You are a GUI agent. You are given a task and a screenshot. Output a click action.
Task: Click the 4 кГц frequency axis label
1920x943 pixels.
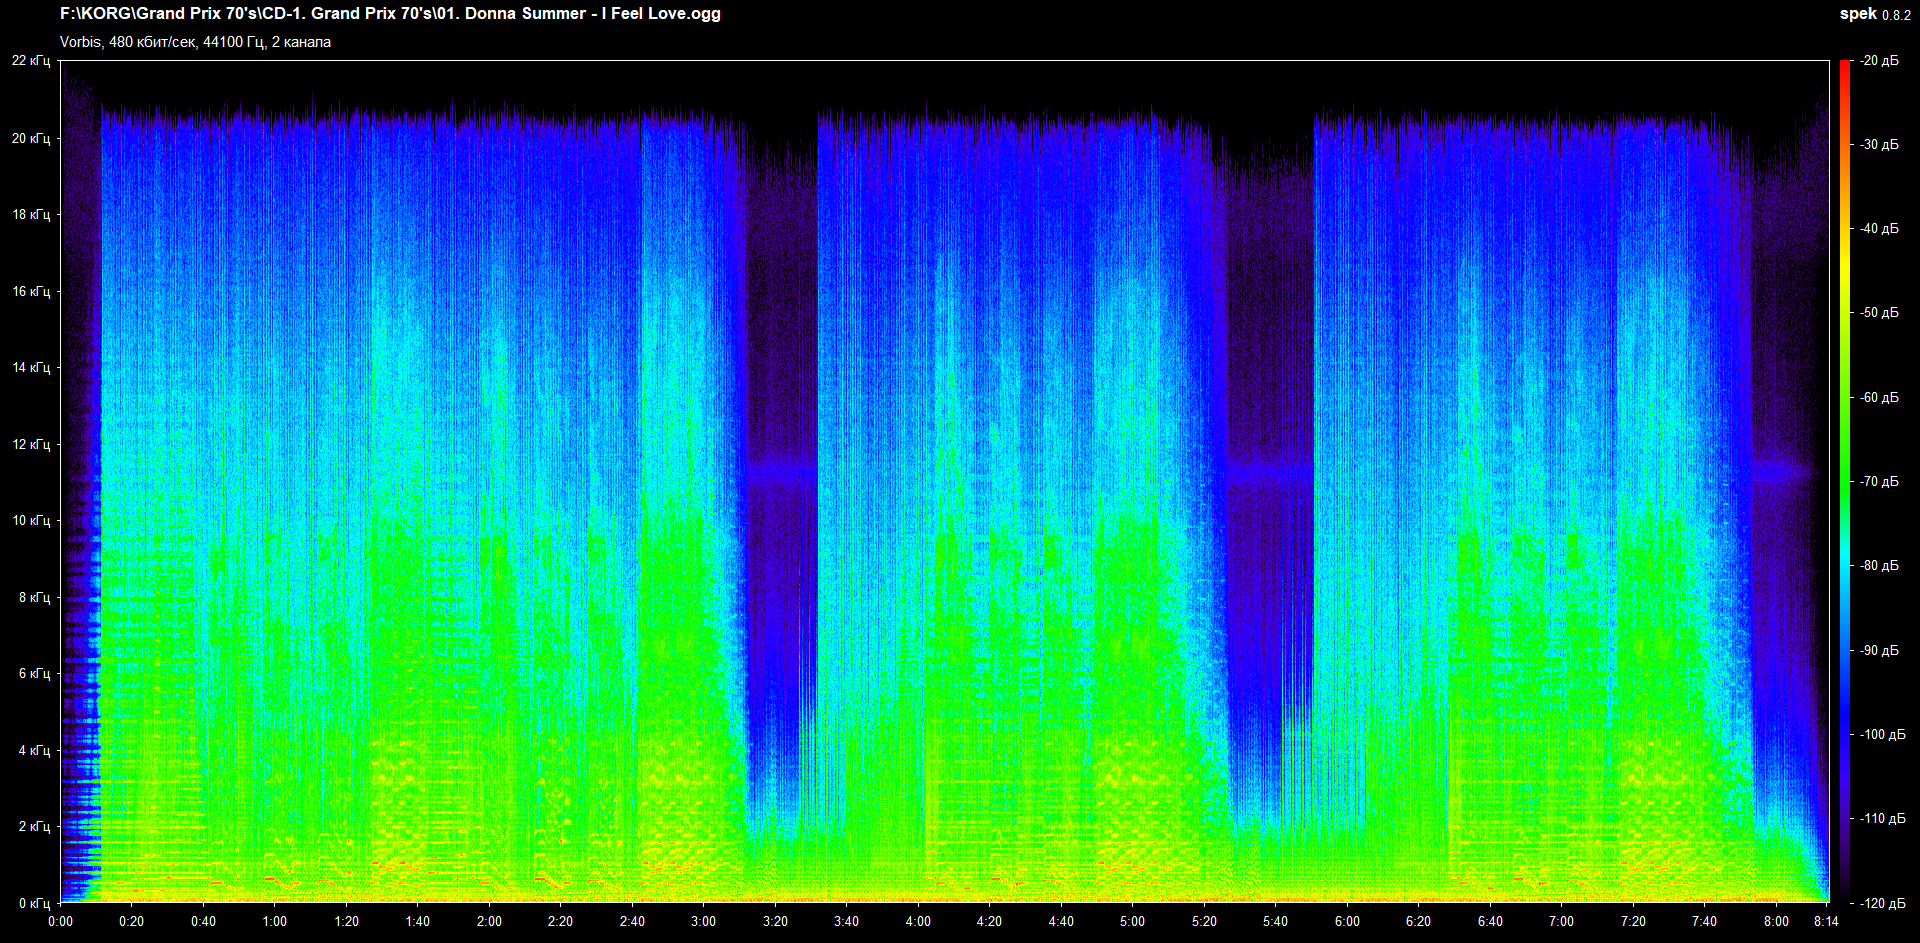(x=34, y=750)
